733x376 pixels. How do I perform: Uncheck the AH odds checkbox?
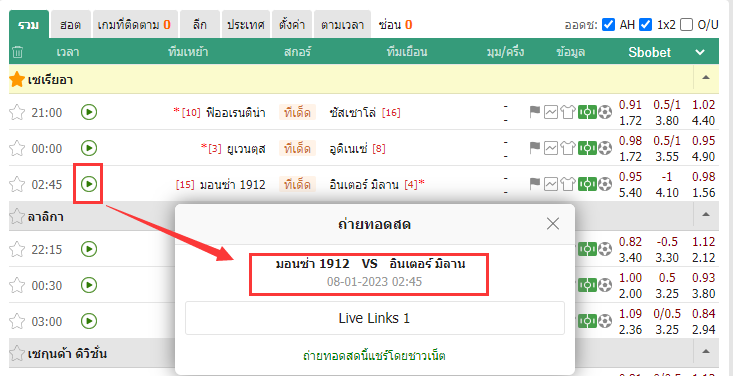tap(608, 24)
